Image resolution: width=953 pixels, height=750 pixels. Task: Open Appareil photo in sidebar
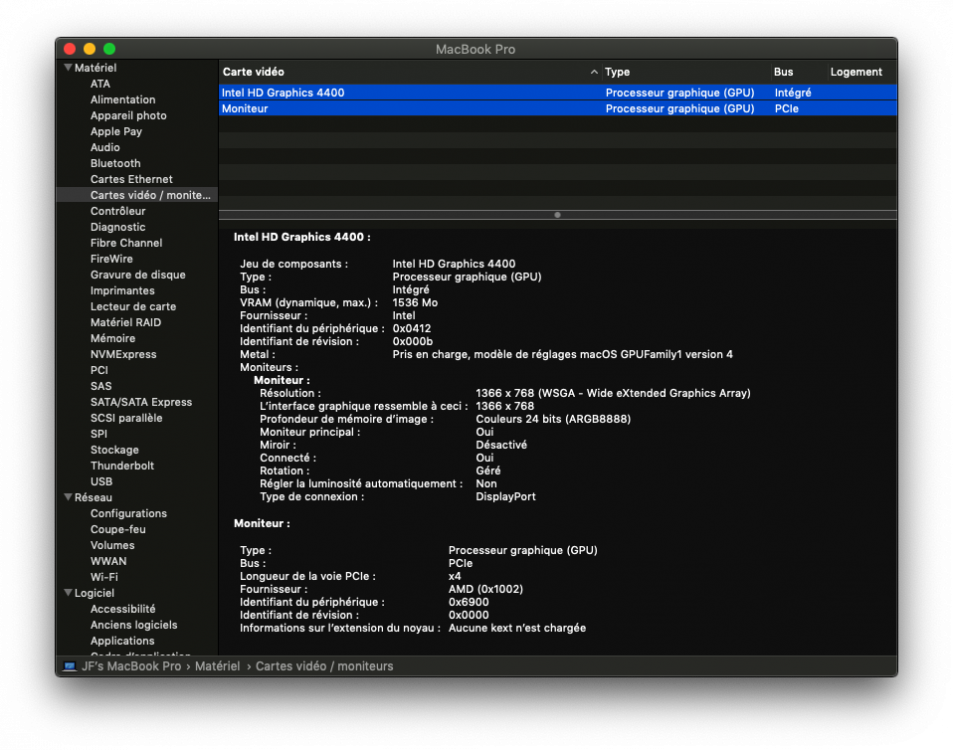point(128,115)
